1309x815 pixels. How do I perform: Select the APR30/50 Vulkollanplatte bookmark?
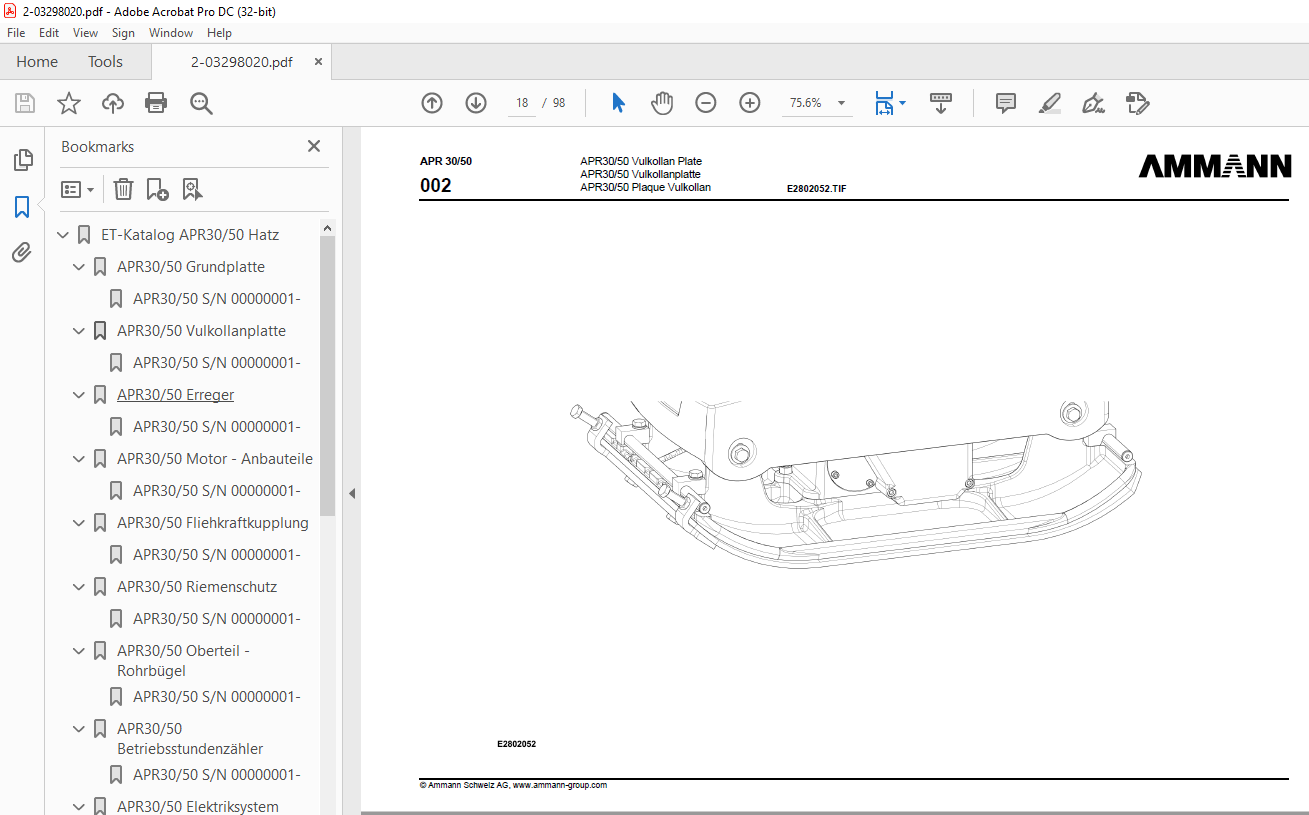coord(201,331)
